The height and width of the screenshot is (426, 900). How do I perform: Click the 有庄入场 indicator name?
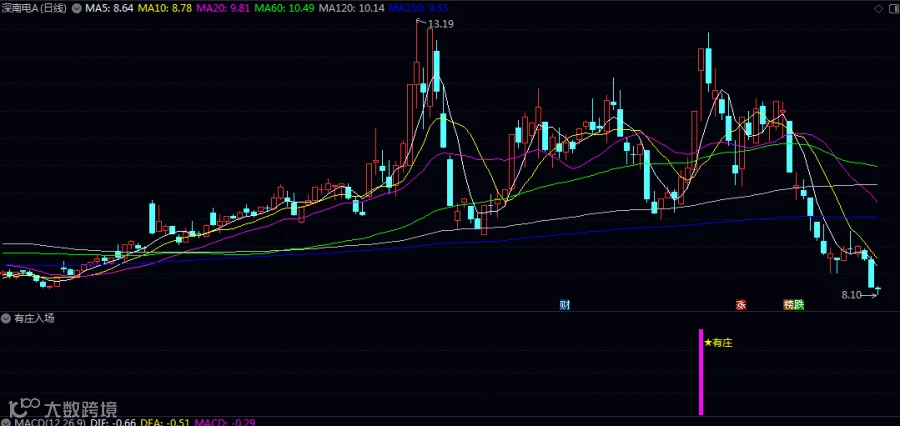pyautogui.click(x=34, y=318)
